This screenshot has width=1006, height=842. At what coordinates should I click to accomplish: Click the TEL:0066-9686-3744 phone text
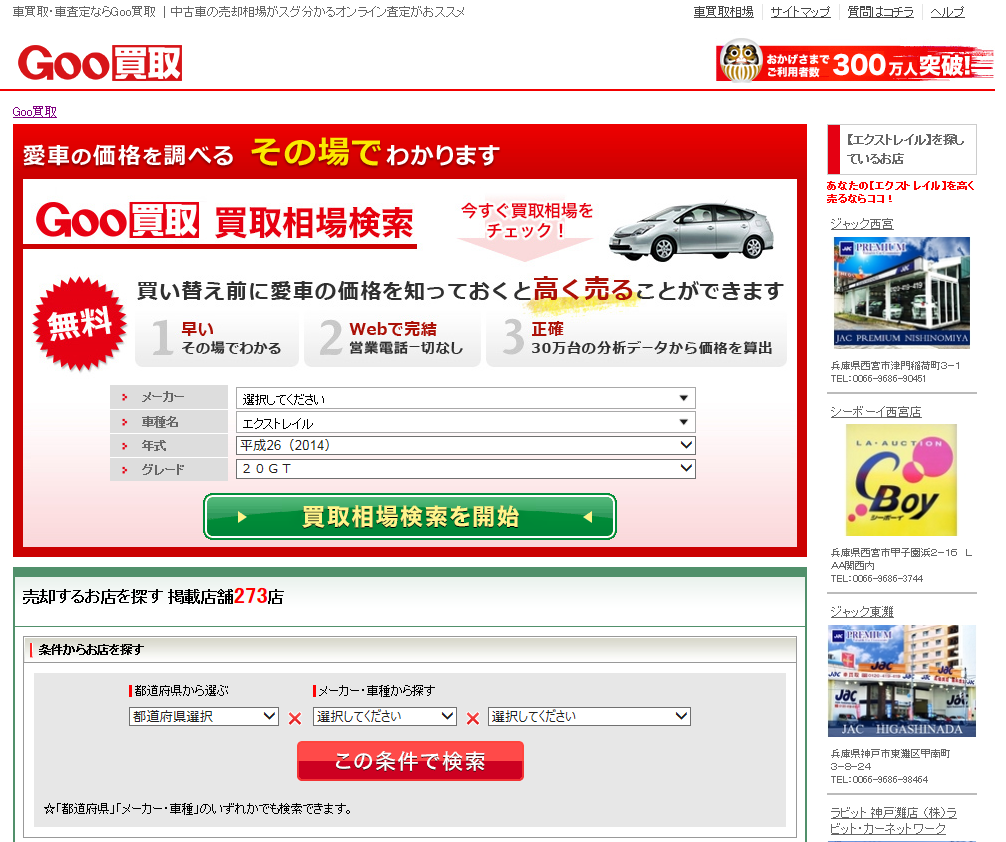coord(876,578)
